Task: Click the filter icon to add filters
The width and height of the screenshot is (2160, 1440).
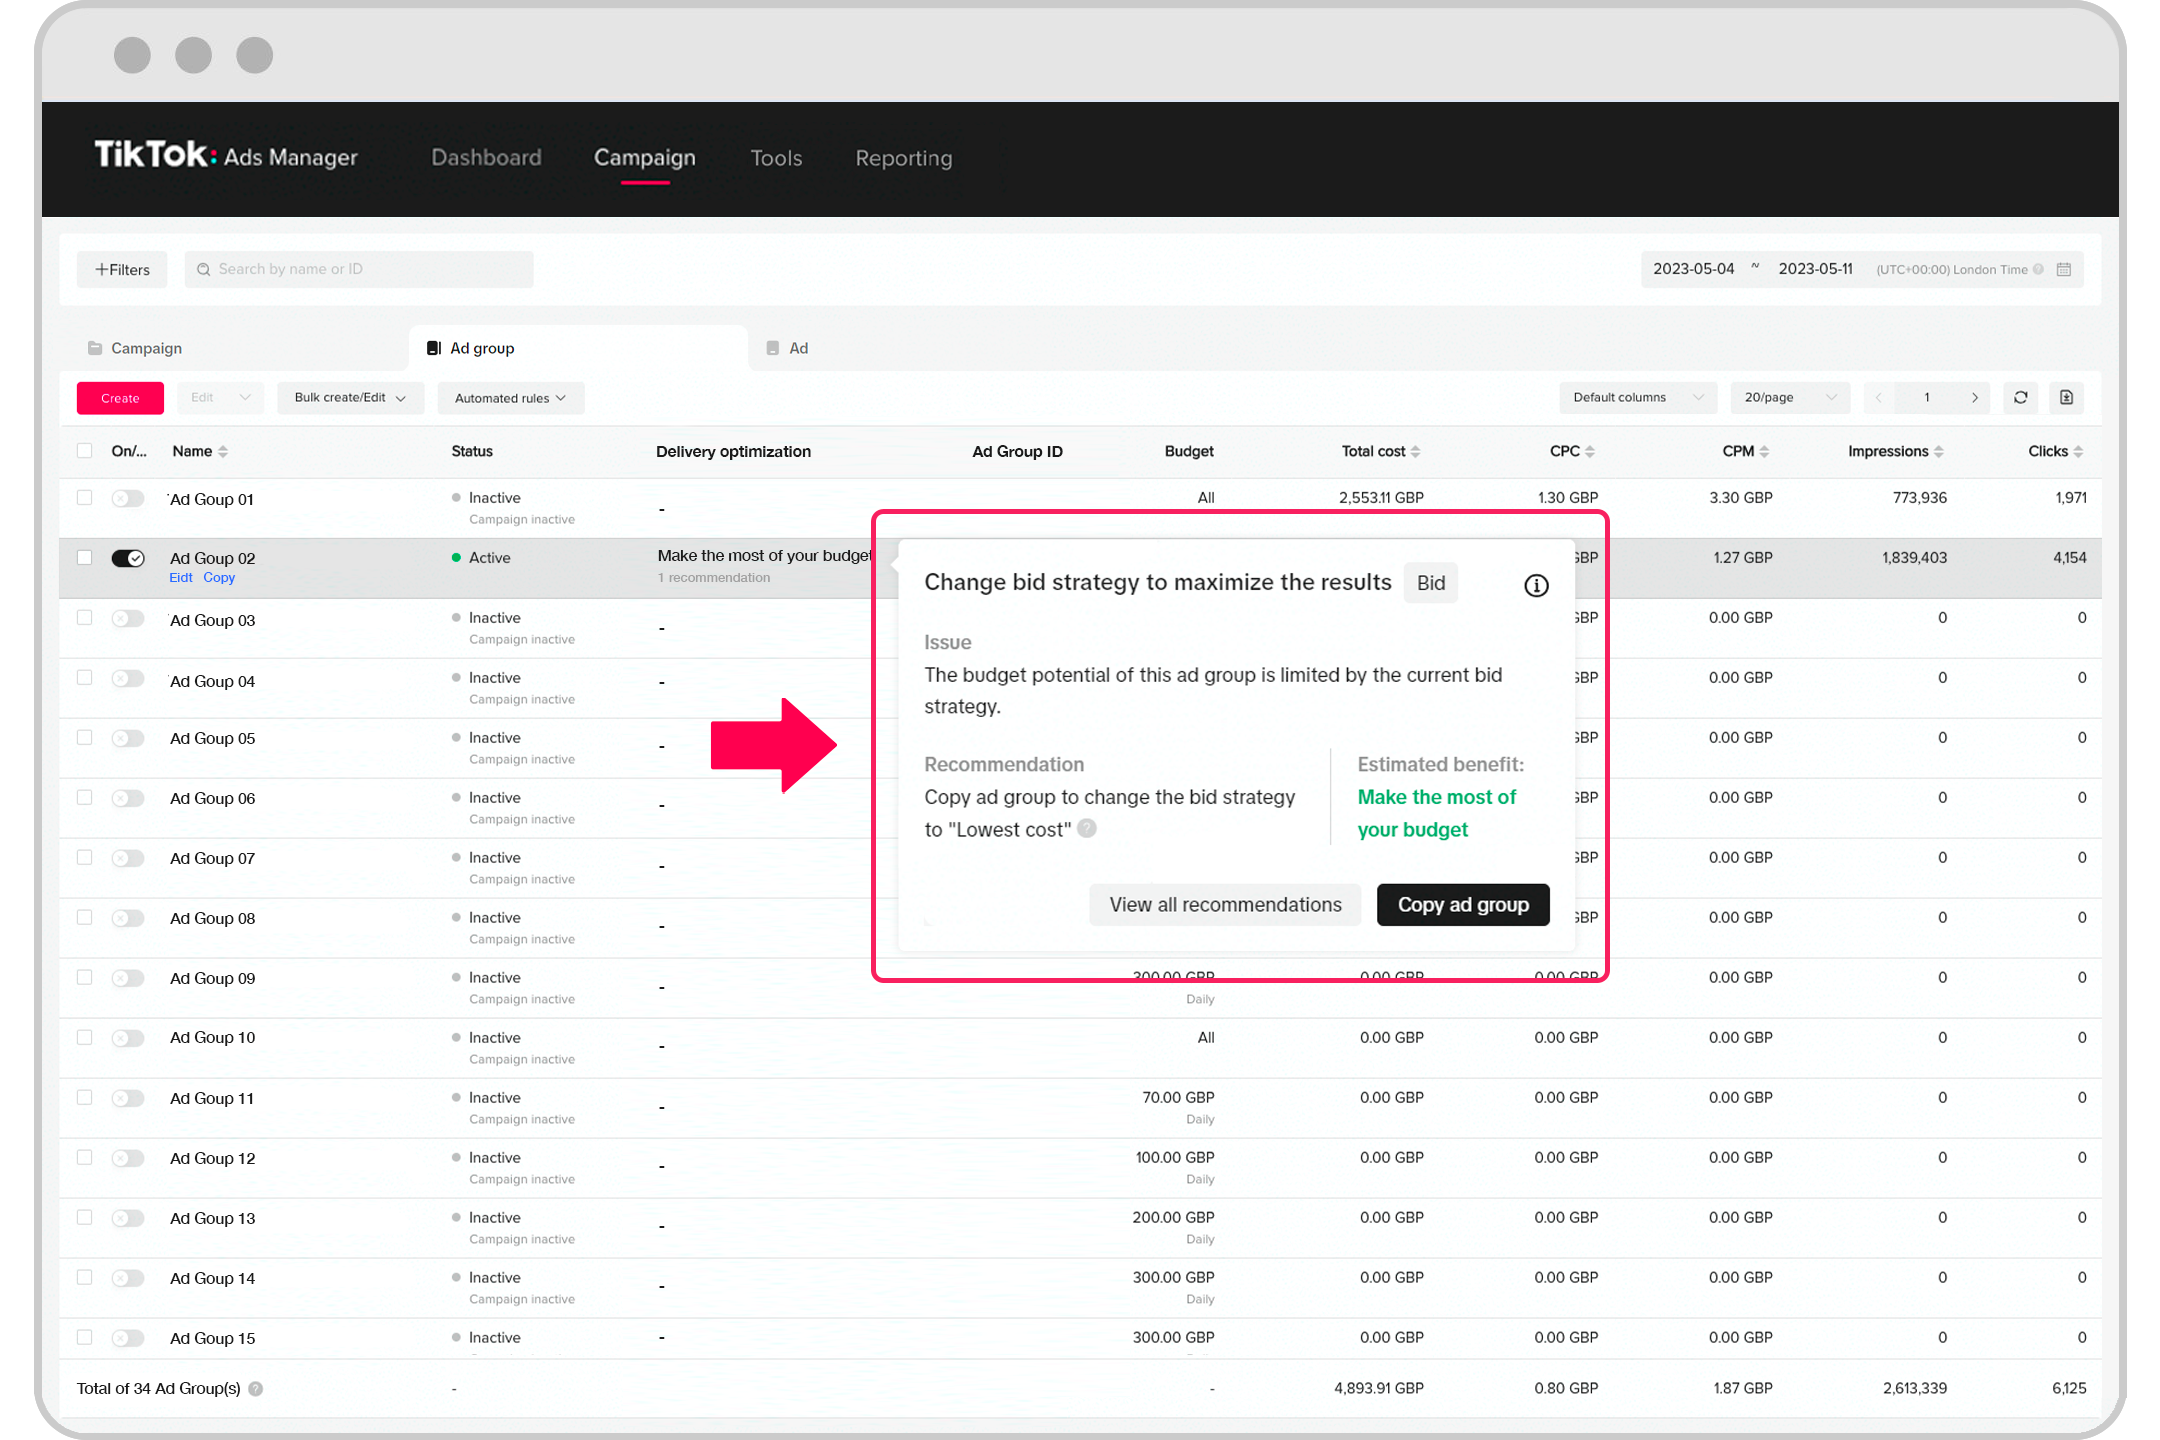Action: pos(121,268)
